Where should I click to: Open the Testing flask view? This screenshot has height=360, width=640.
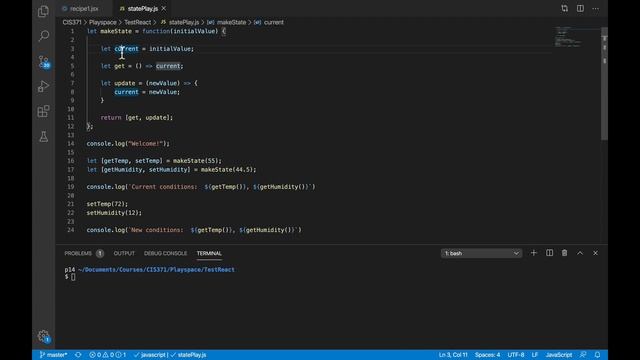click(x=43, y=136)
